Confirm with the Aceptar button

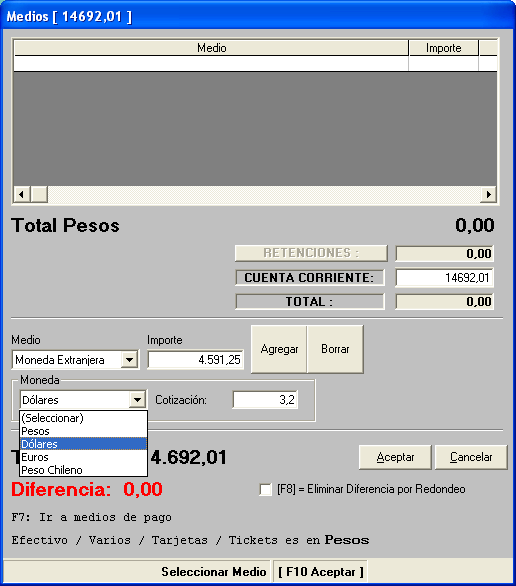395,457
